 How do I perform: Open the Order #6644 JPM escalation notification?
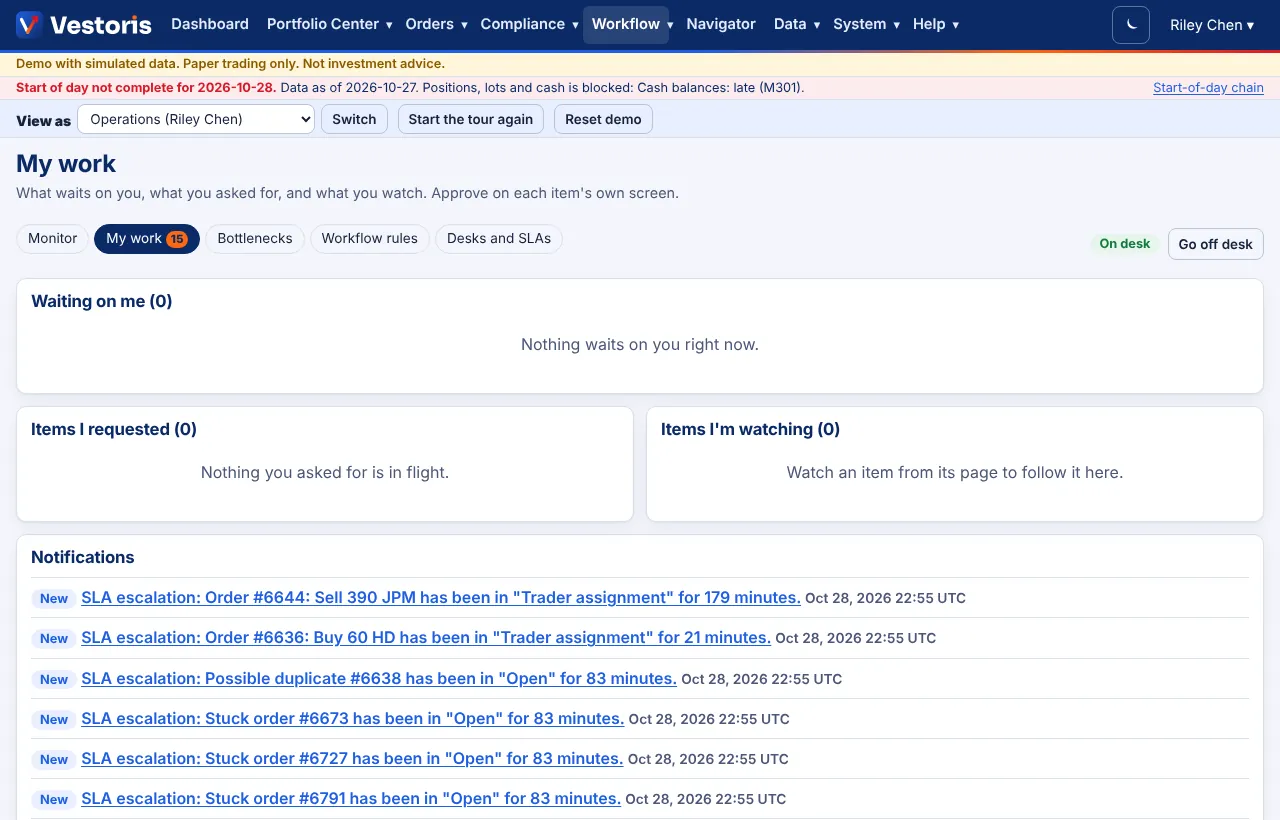click(441, 598)
